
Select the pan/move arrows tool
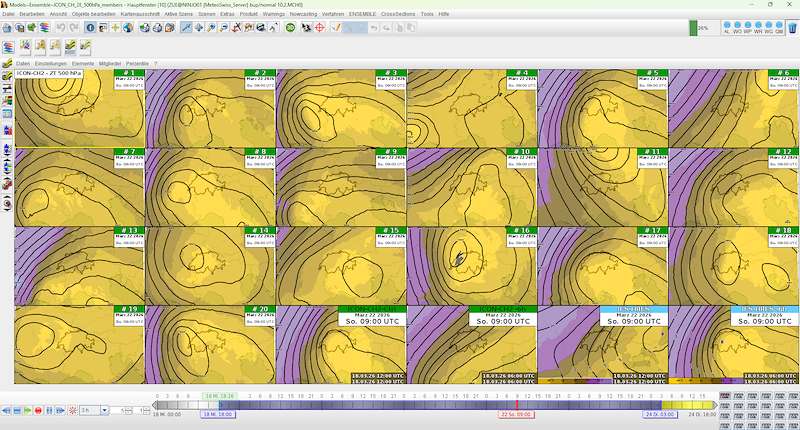click(x=198, y=28)
